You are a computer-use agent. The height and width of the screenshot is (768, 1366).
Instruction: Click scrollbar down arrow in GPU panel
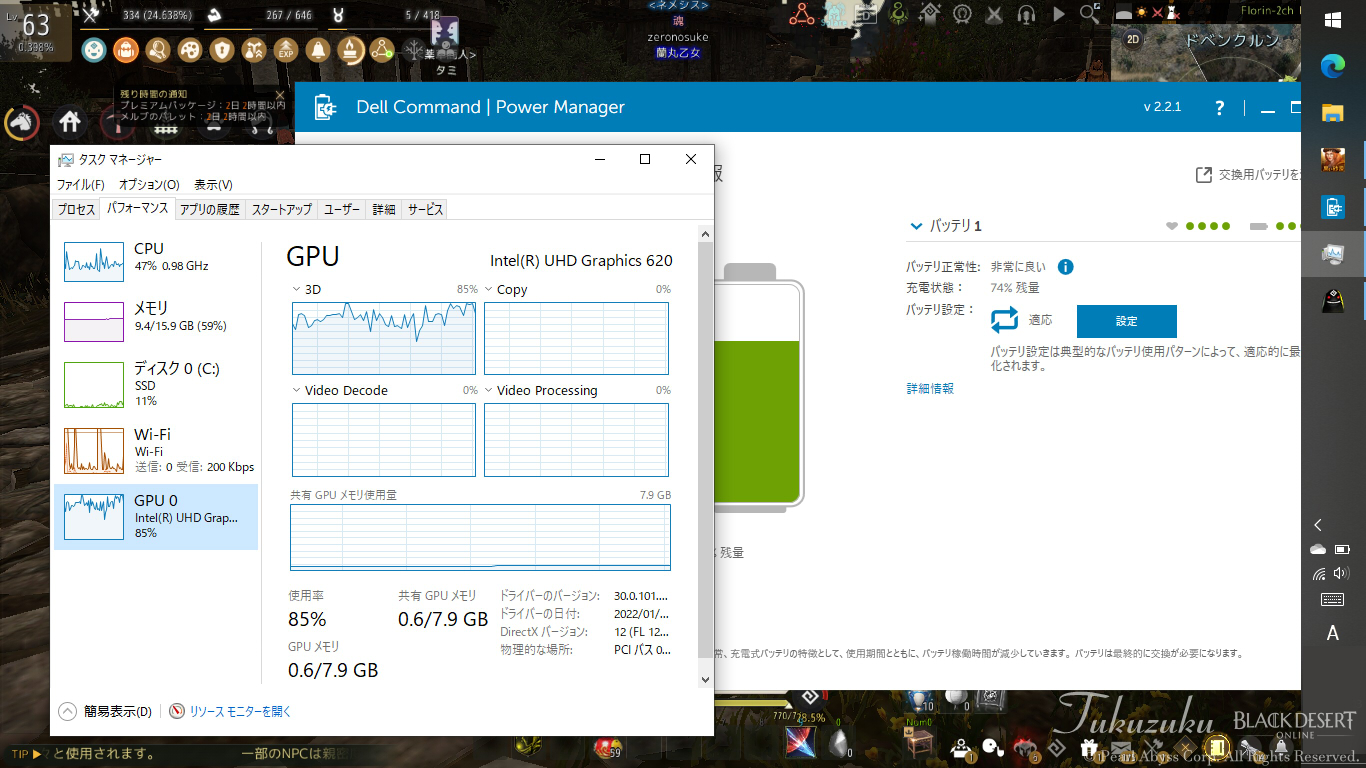click(x=705, y=679)
